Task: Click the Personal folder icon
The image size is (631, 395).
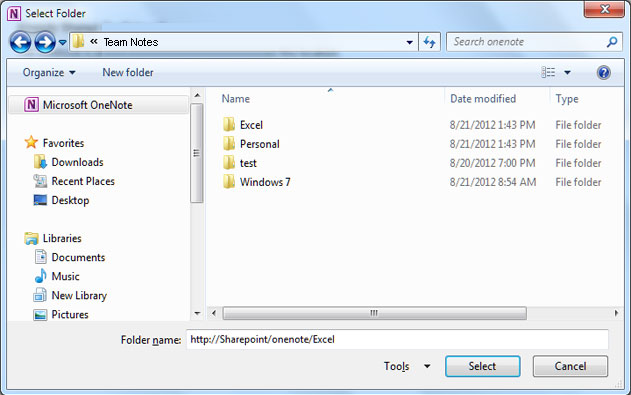Action: click(x=229, y=143)
